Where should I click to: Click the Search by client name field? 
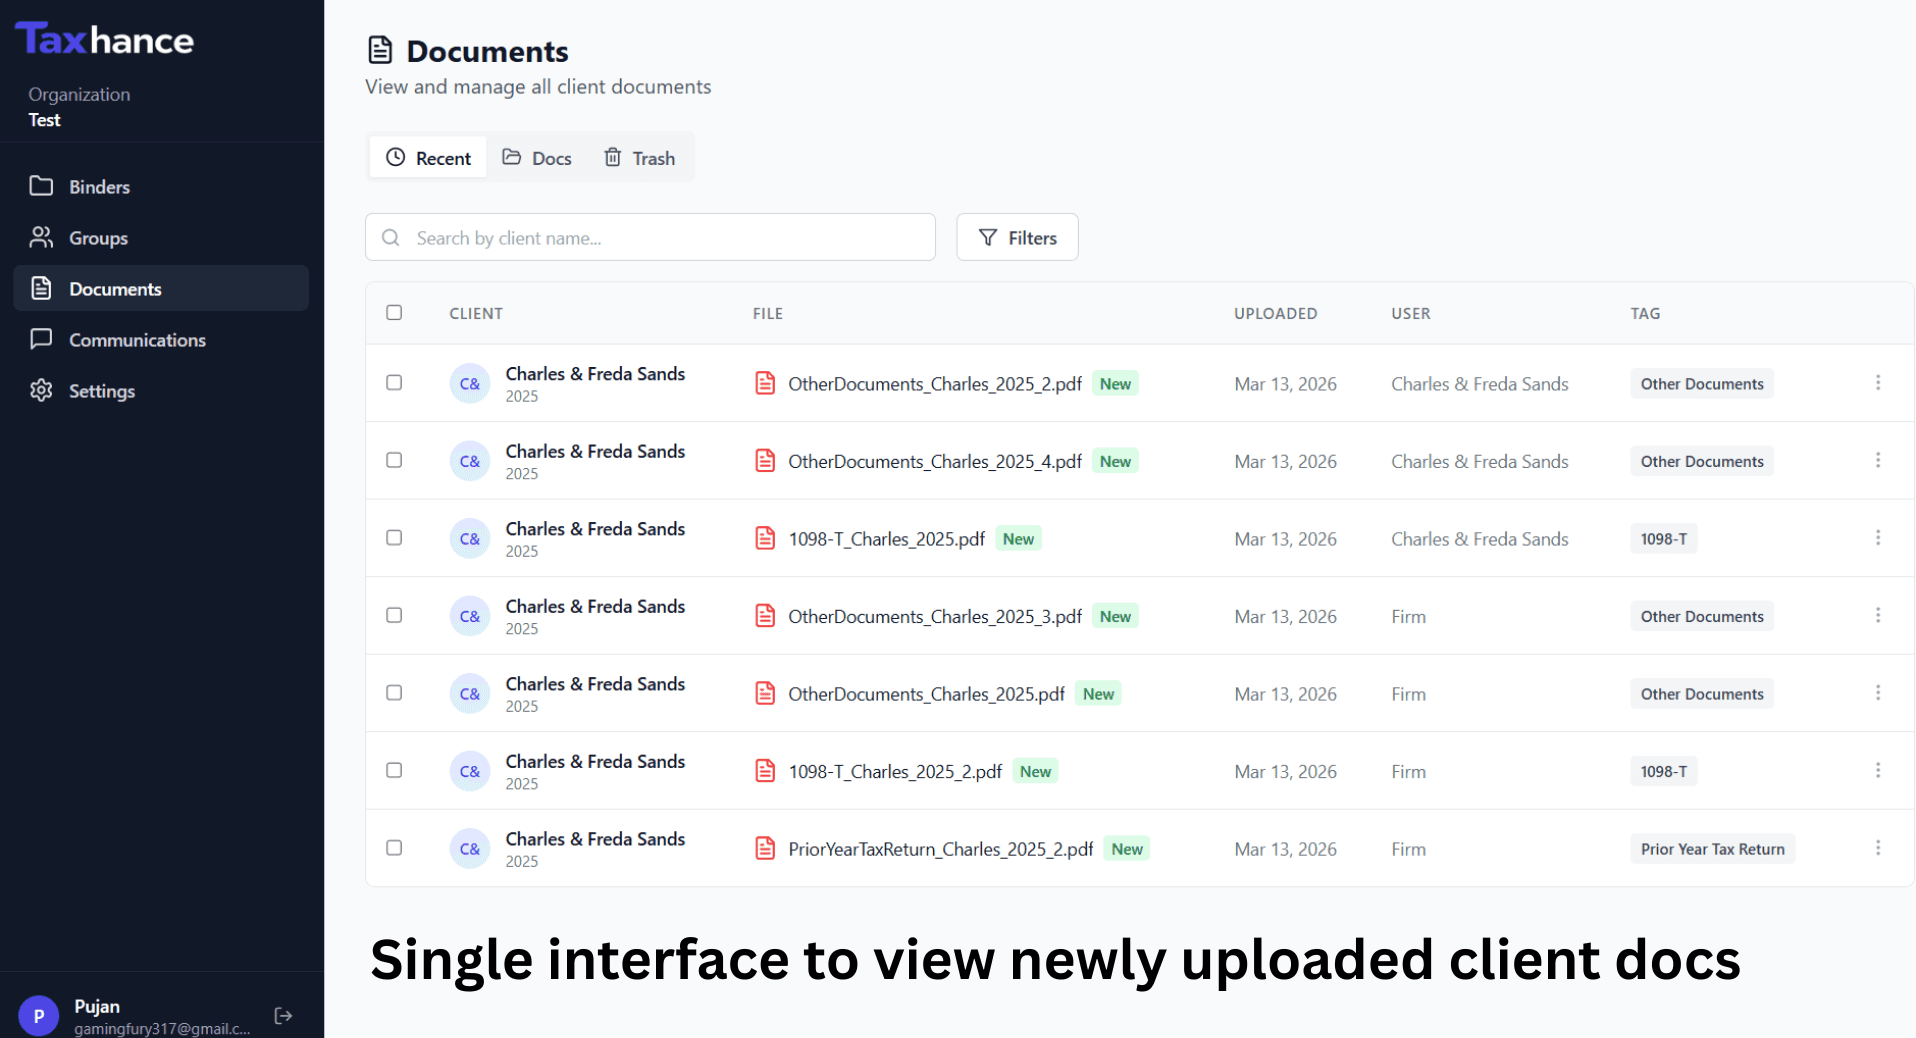pyautogui.click(x=650, y=237)
